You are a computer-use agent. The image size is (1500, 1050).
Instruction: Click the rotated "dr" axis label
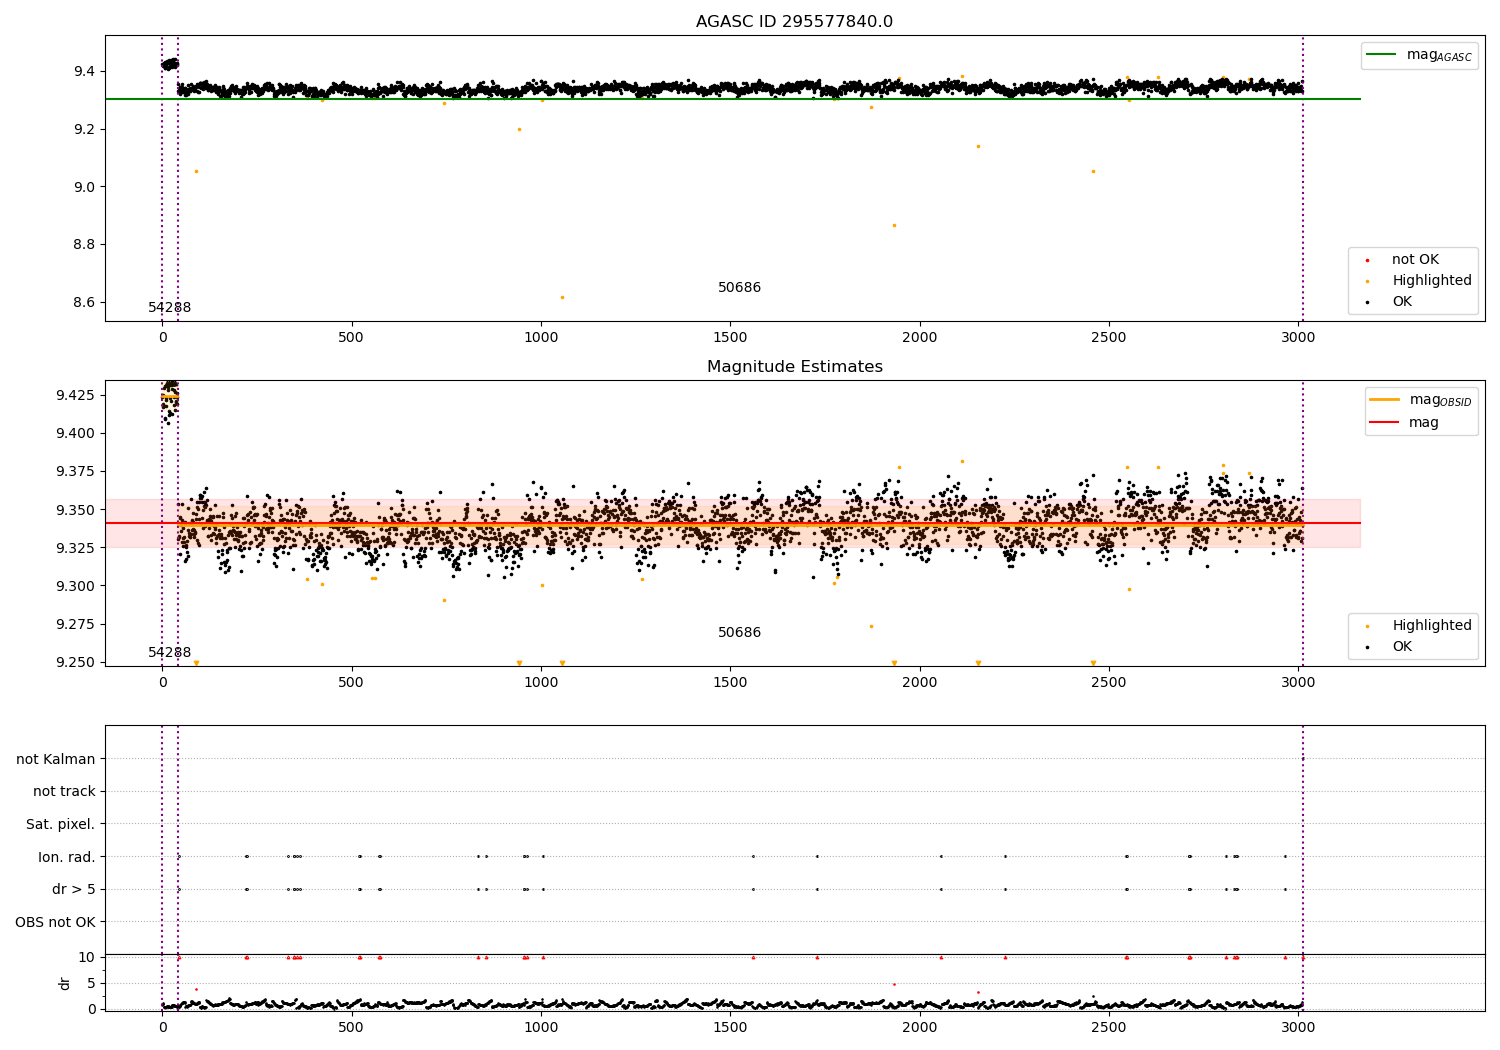click(65, 983)
